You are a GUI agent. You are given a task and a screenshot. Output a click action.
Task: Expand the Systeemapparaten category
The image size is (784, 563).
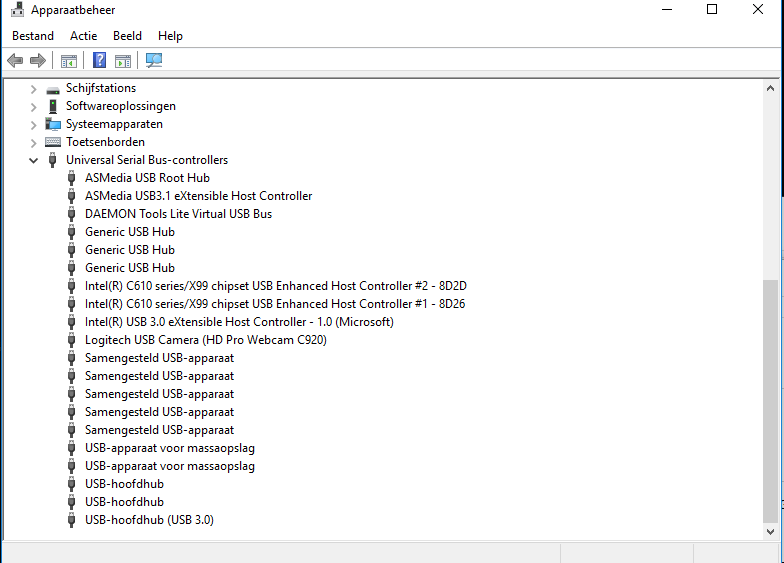pyautogui.click(x=34, y=125)
